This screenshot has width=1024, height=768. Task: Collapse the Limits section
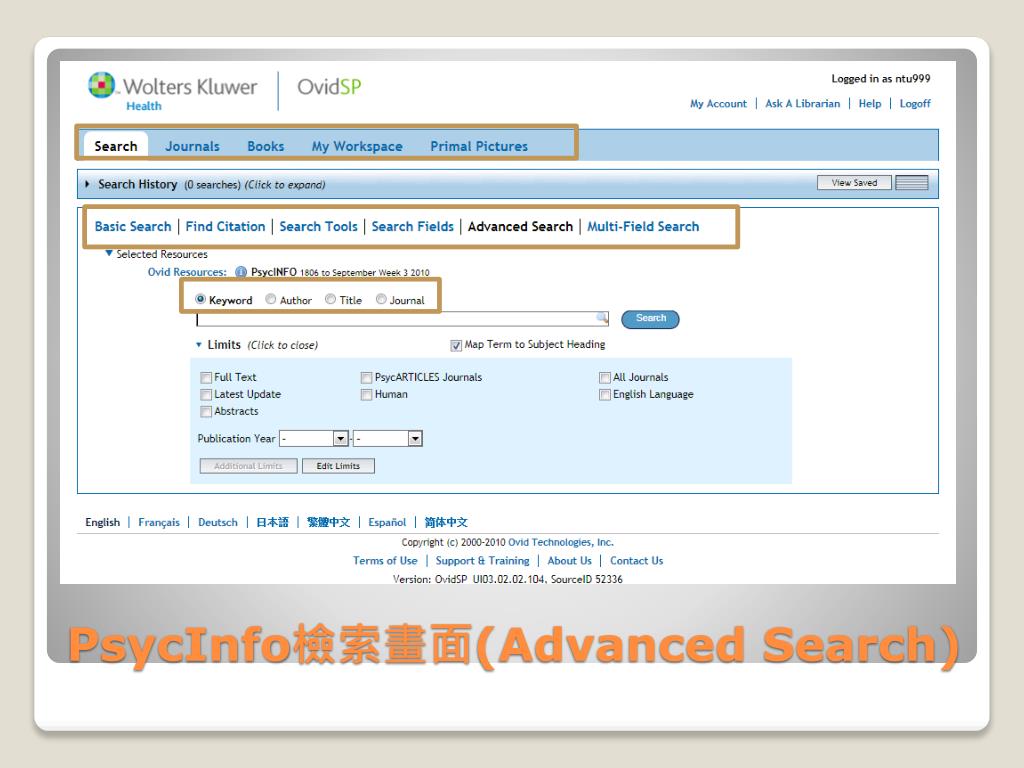[199, 345]
